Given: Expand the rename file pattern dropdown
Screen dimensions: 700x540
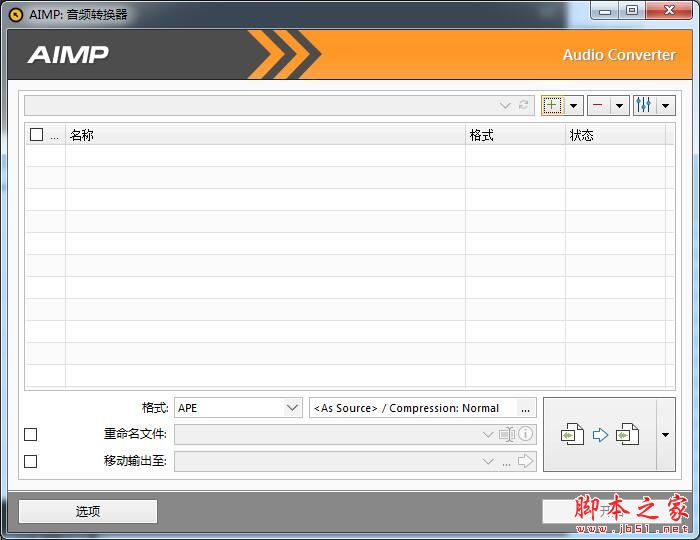Looking at the screenshot, I should pyautogui.click(x=488, y=434).
